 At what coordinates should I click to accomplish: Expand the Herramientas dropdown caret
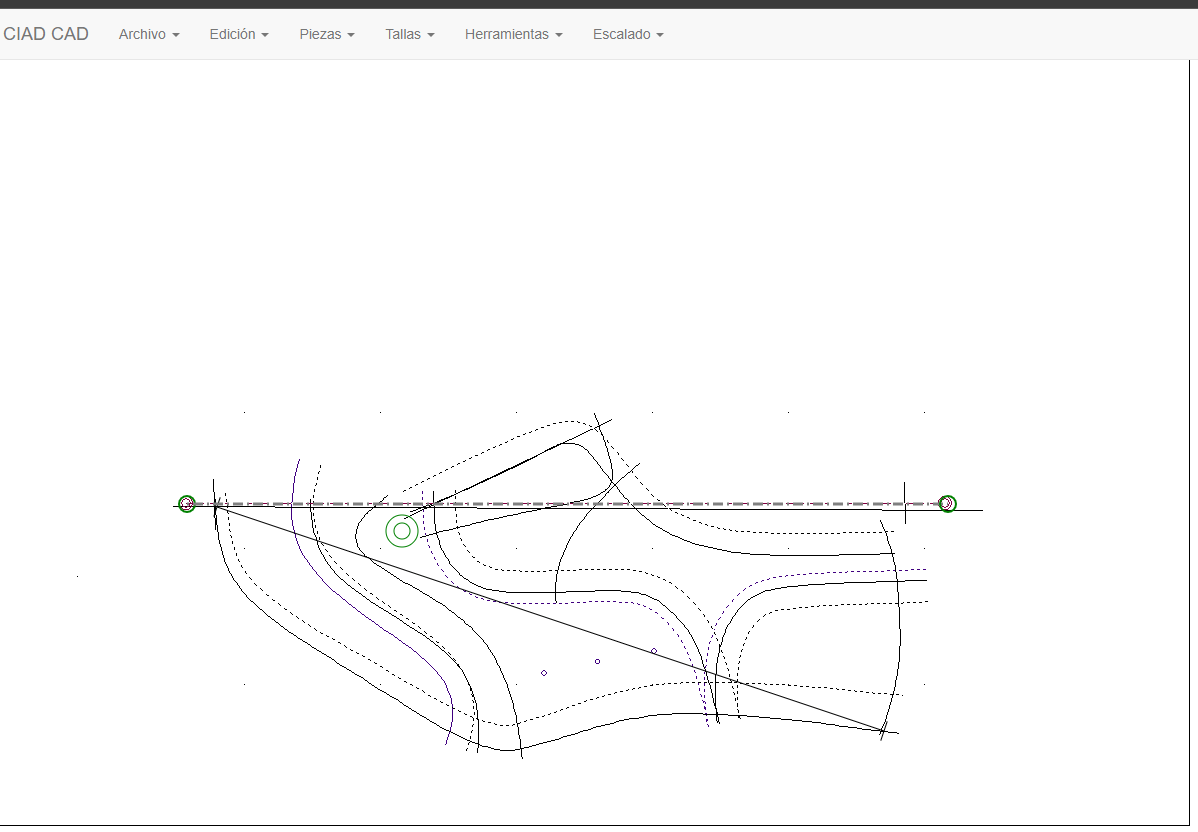point(559,35)
